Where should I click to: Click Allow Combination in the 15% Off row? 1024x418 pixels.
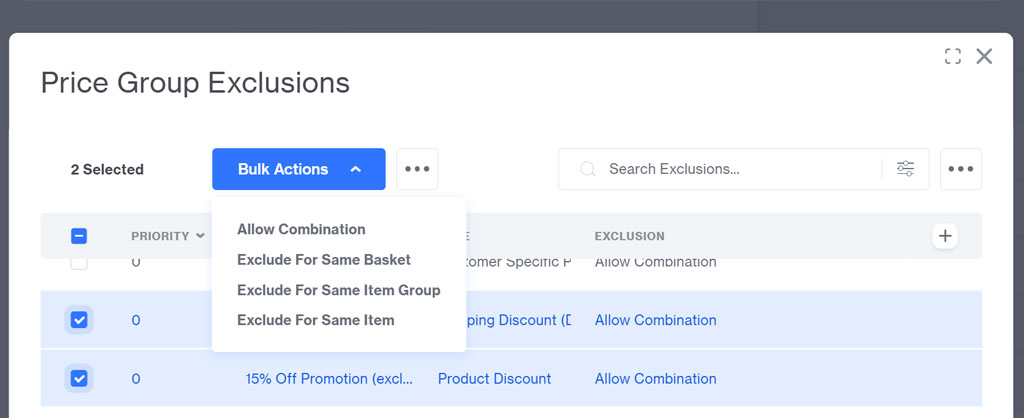[x=656, y=379]
